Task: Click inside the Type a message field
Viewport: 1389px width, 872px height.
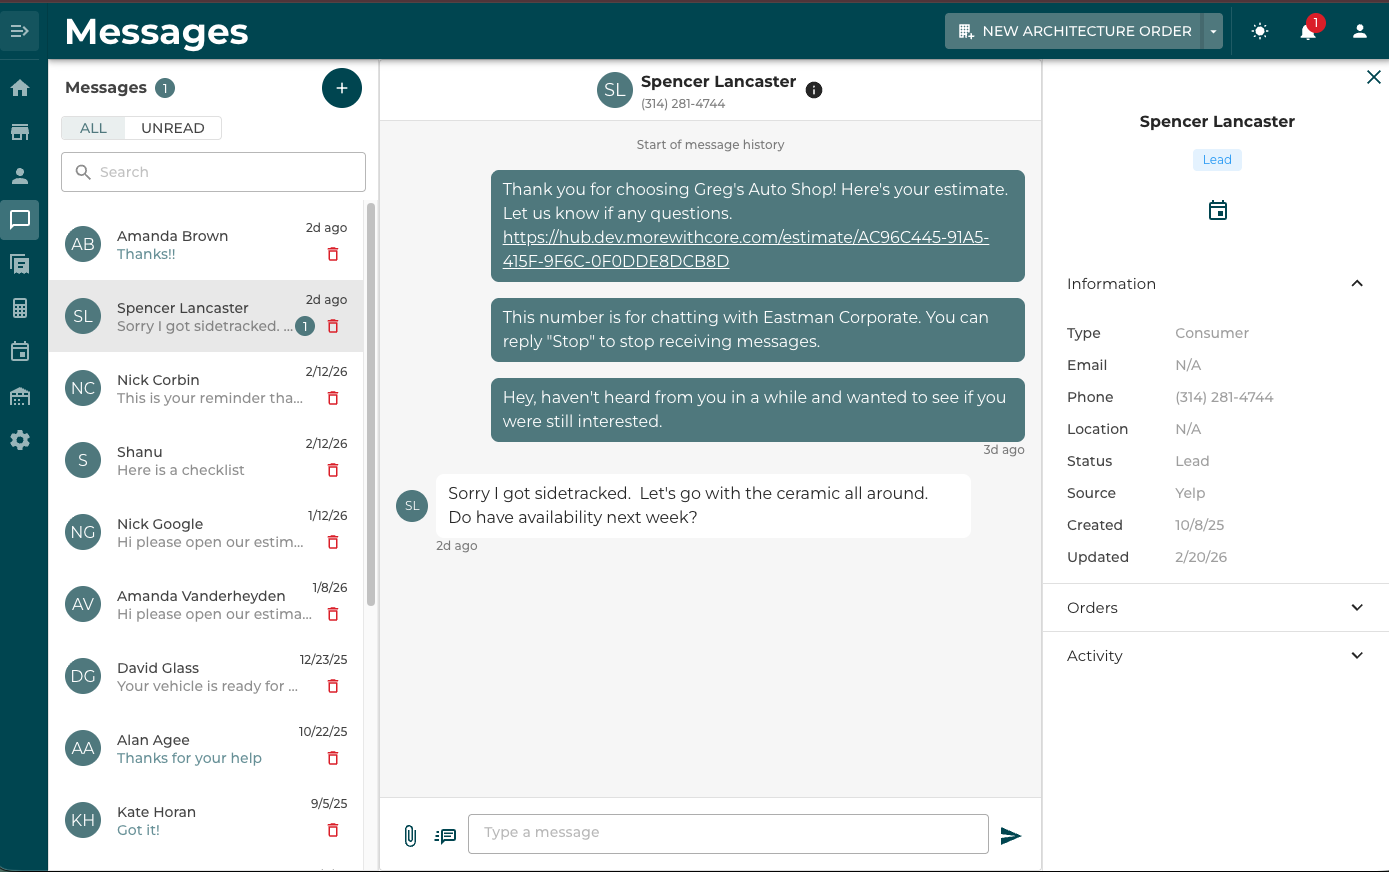Action: tap(728, 833)
